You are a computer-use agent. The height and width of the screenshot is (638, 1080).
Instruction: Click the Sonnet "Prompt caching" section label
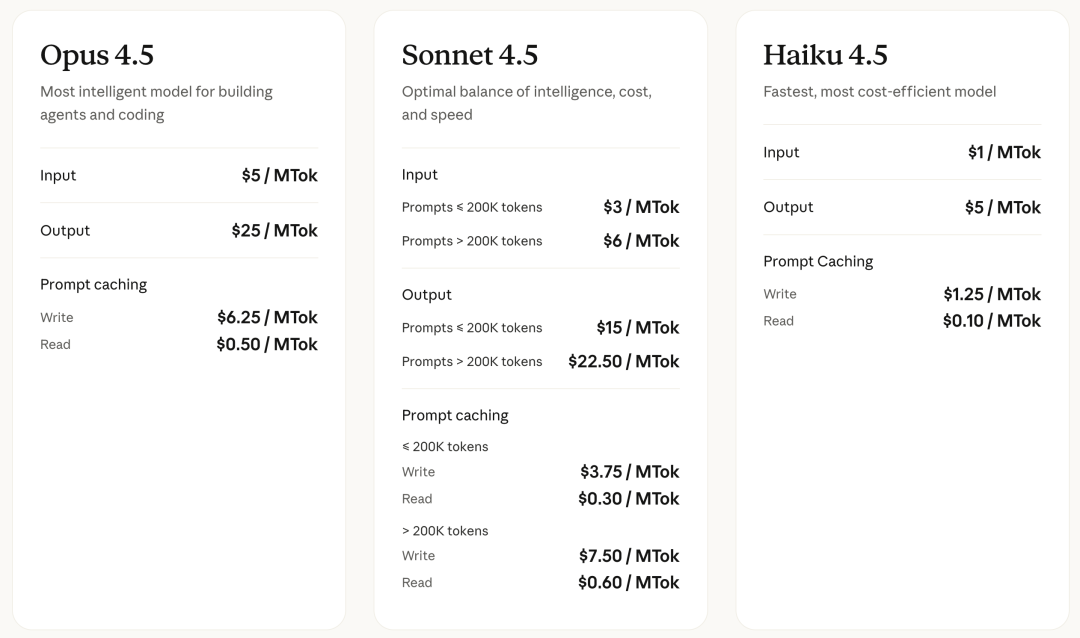(455, 416)
